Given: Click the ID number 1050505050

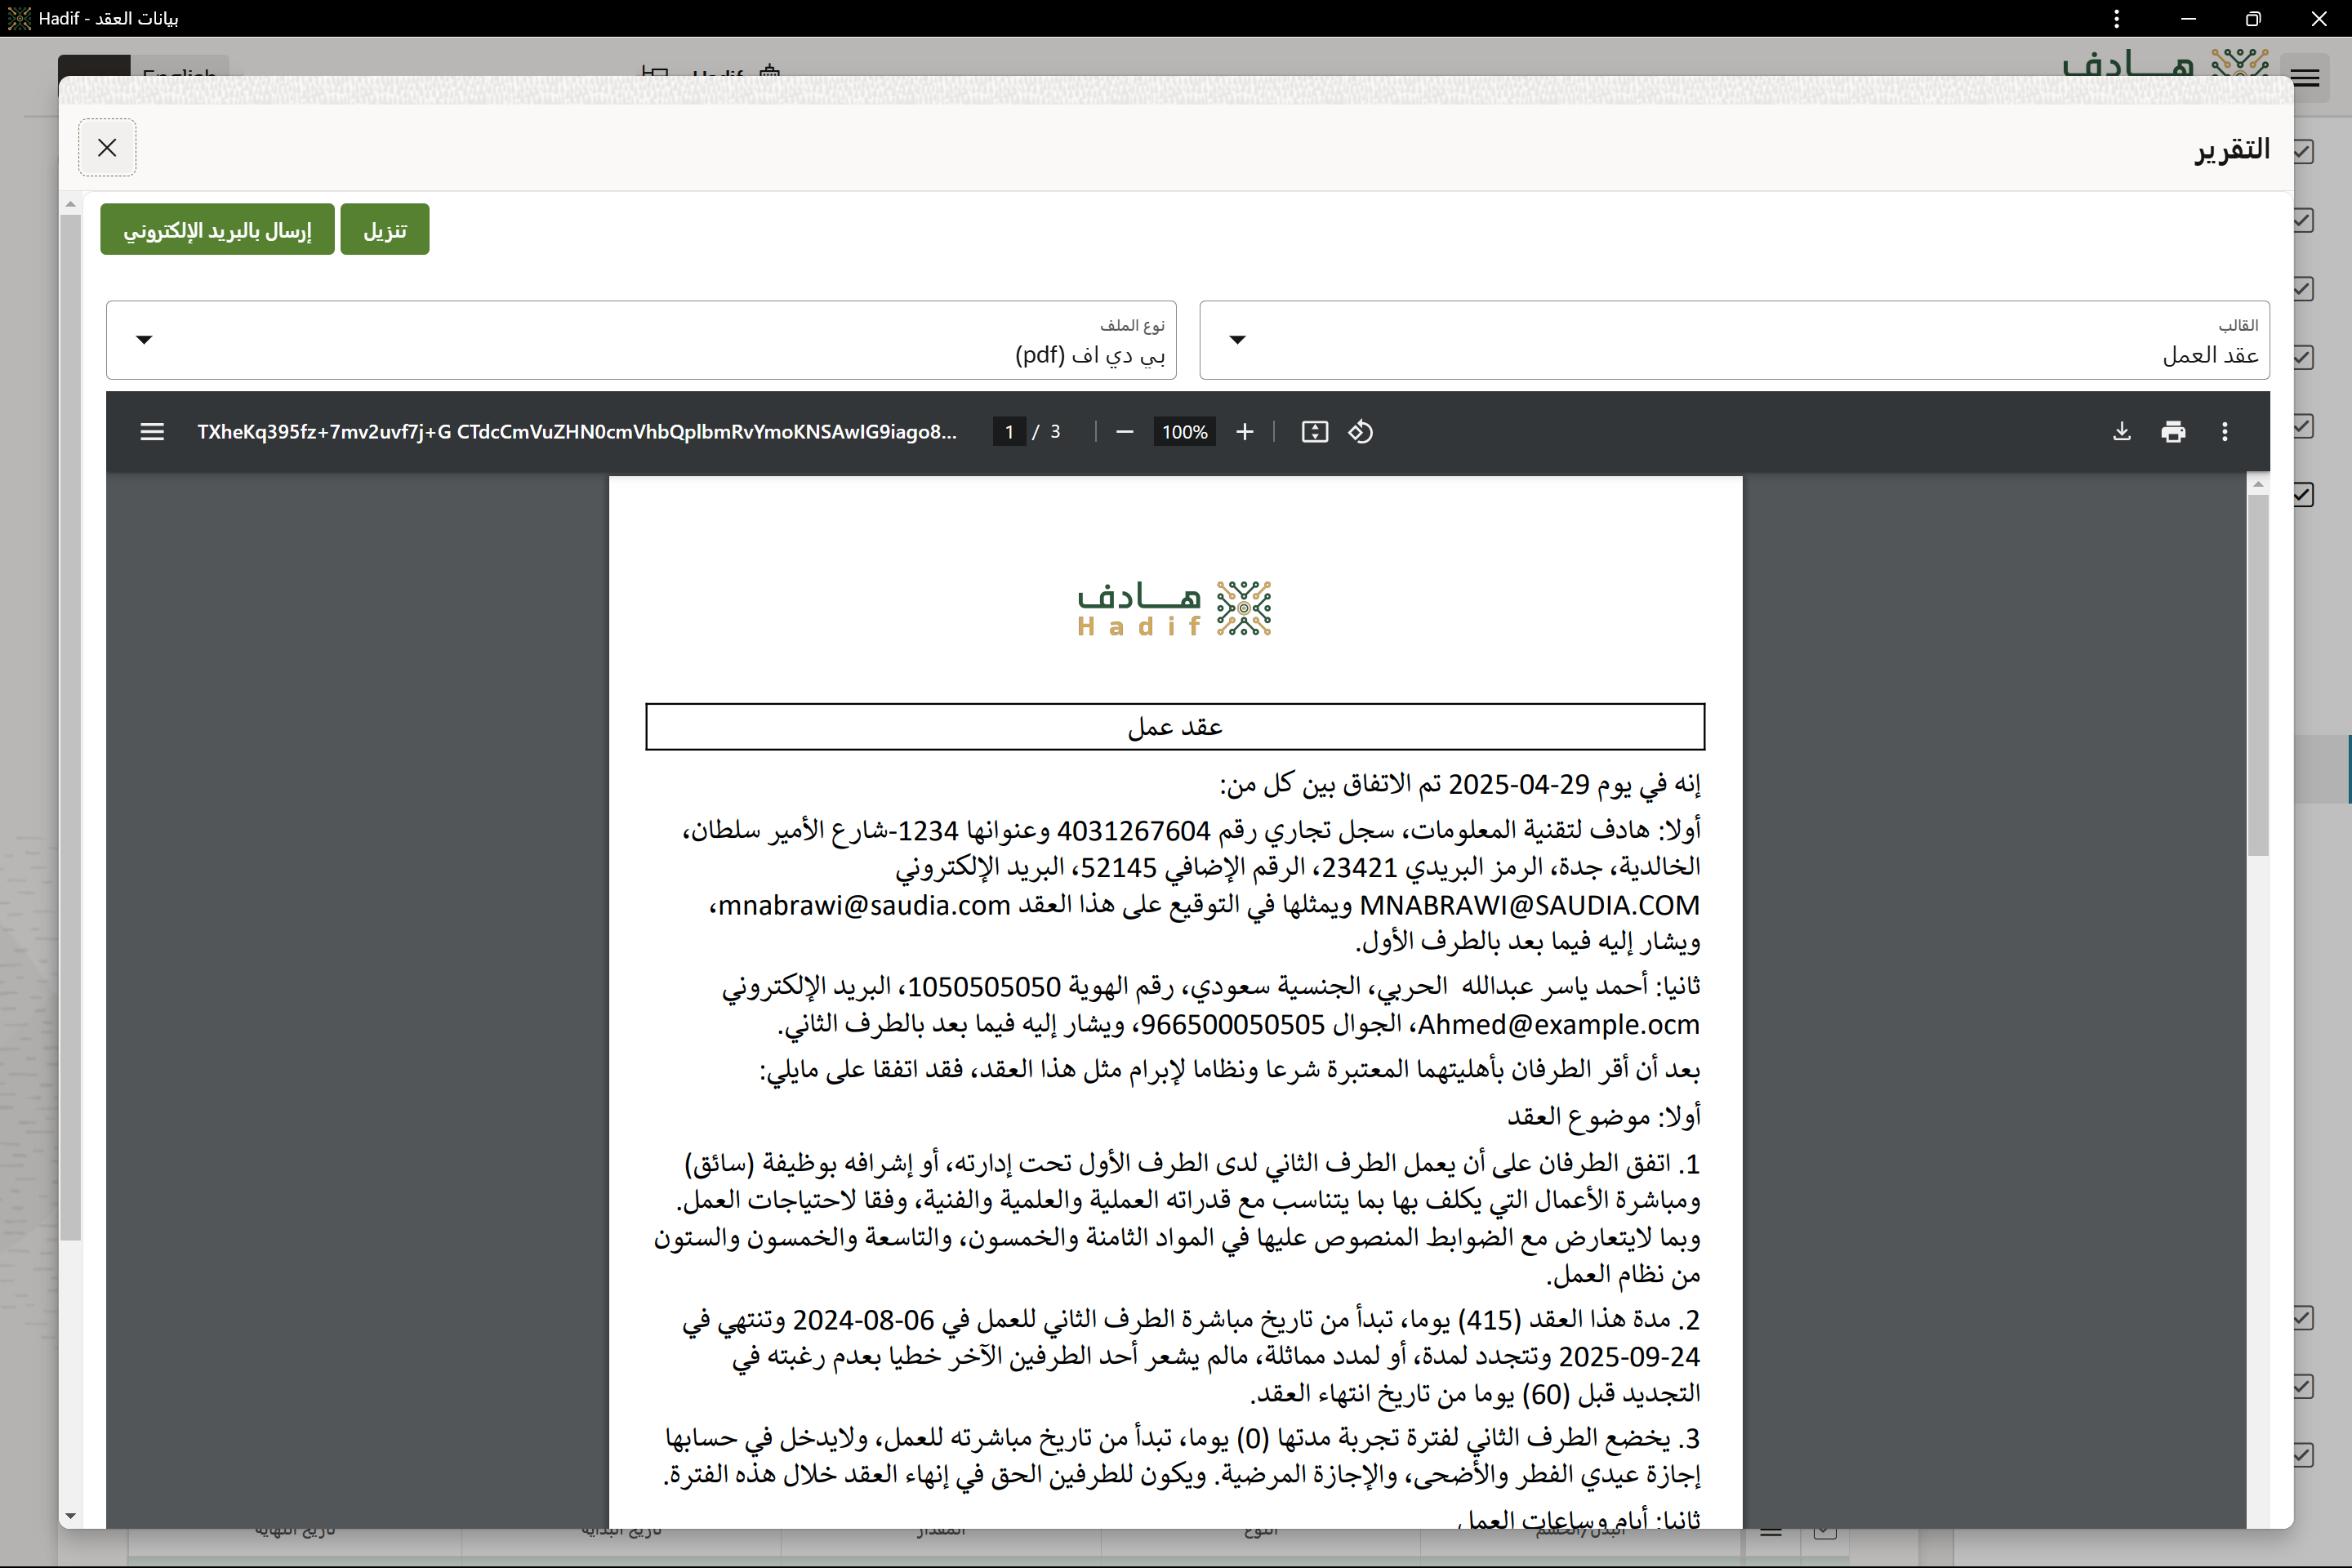Looking at the screenshot, I should (x=984, y=987).
